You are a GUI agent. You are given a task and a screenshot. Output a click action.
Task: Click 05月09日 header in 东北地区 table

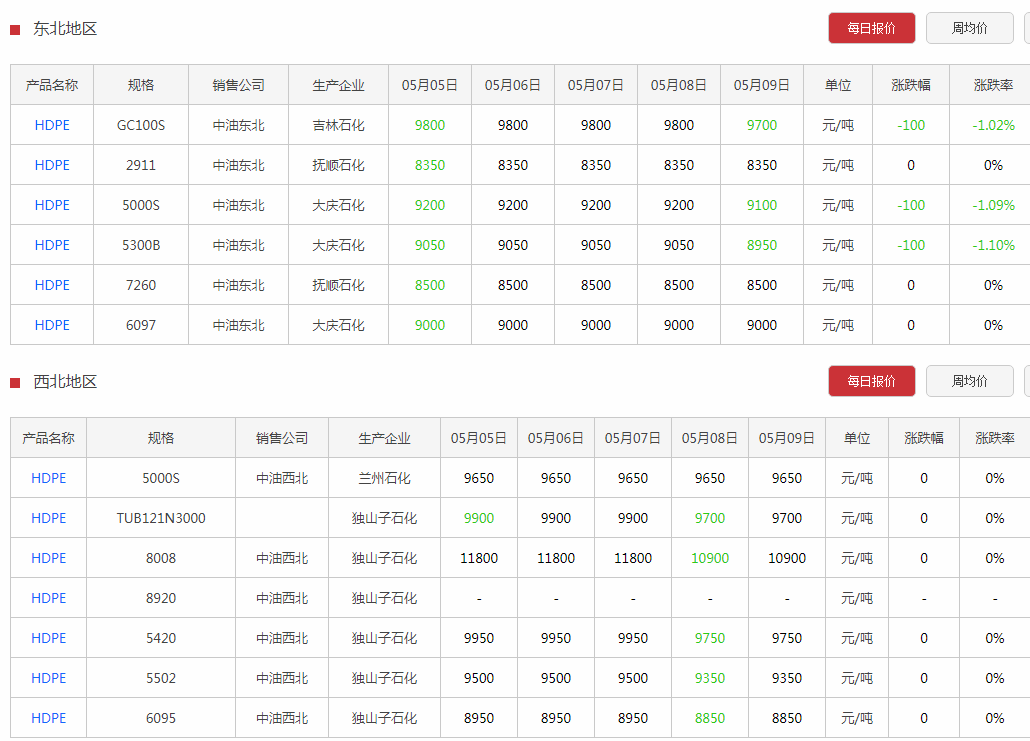(761, 85)
